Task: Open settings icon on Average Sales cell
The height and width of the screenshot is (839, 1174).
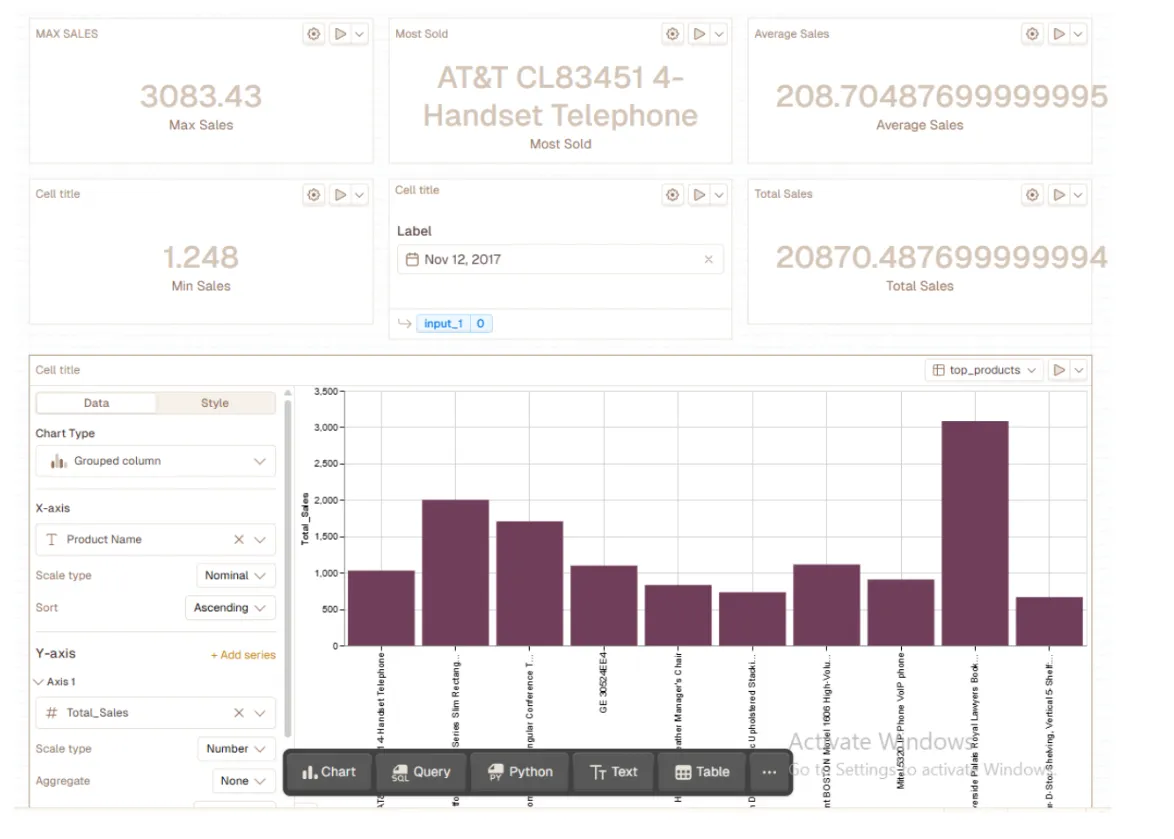Action: point(1032,34)
